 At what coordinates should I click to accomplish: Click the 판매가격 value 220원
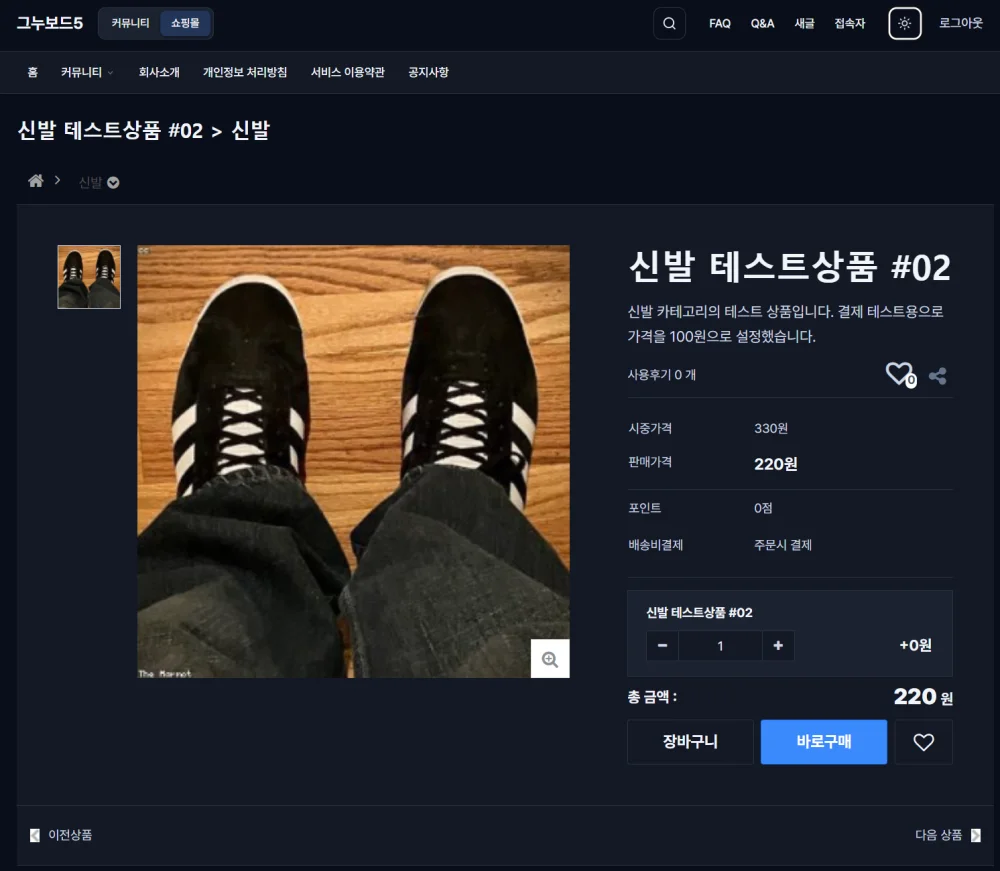point(776,464)
